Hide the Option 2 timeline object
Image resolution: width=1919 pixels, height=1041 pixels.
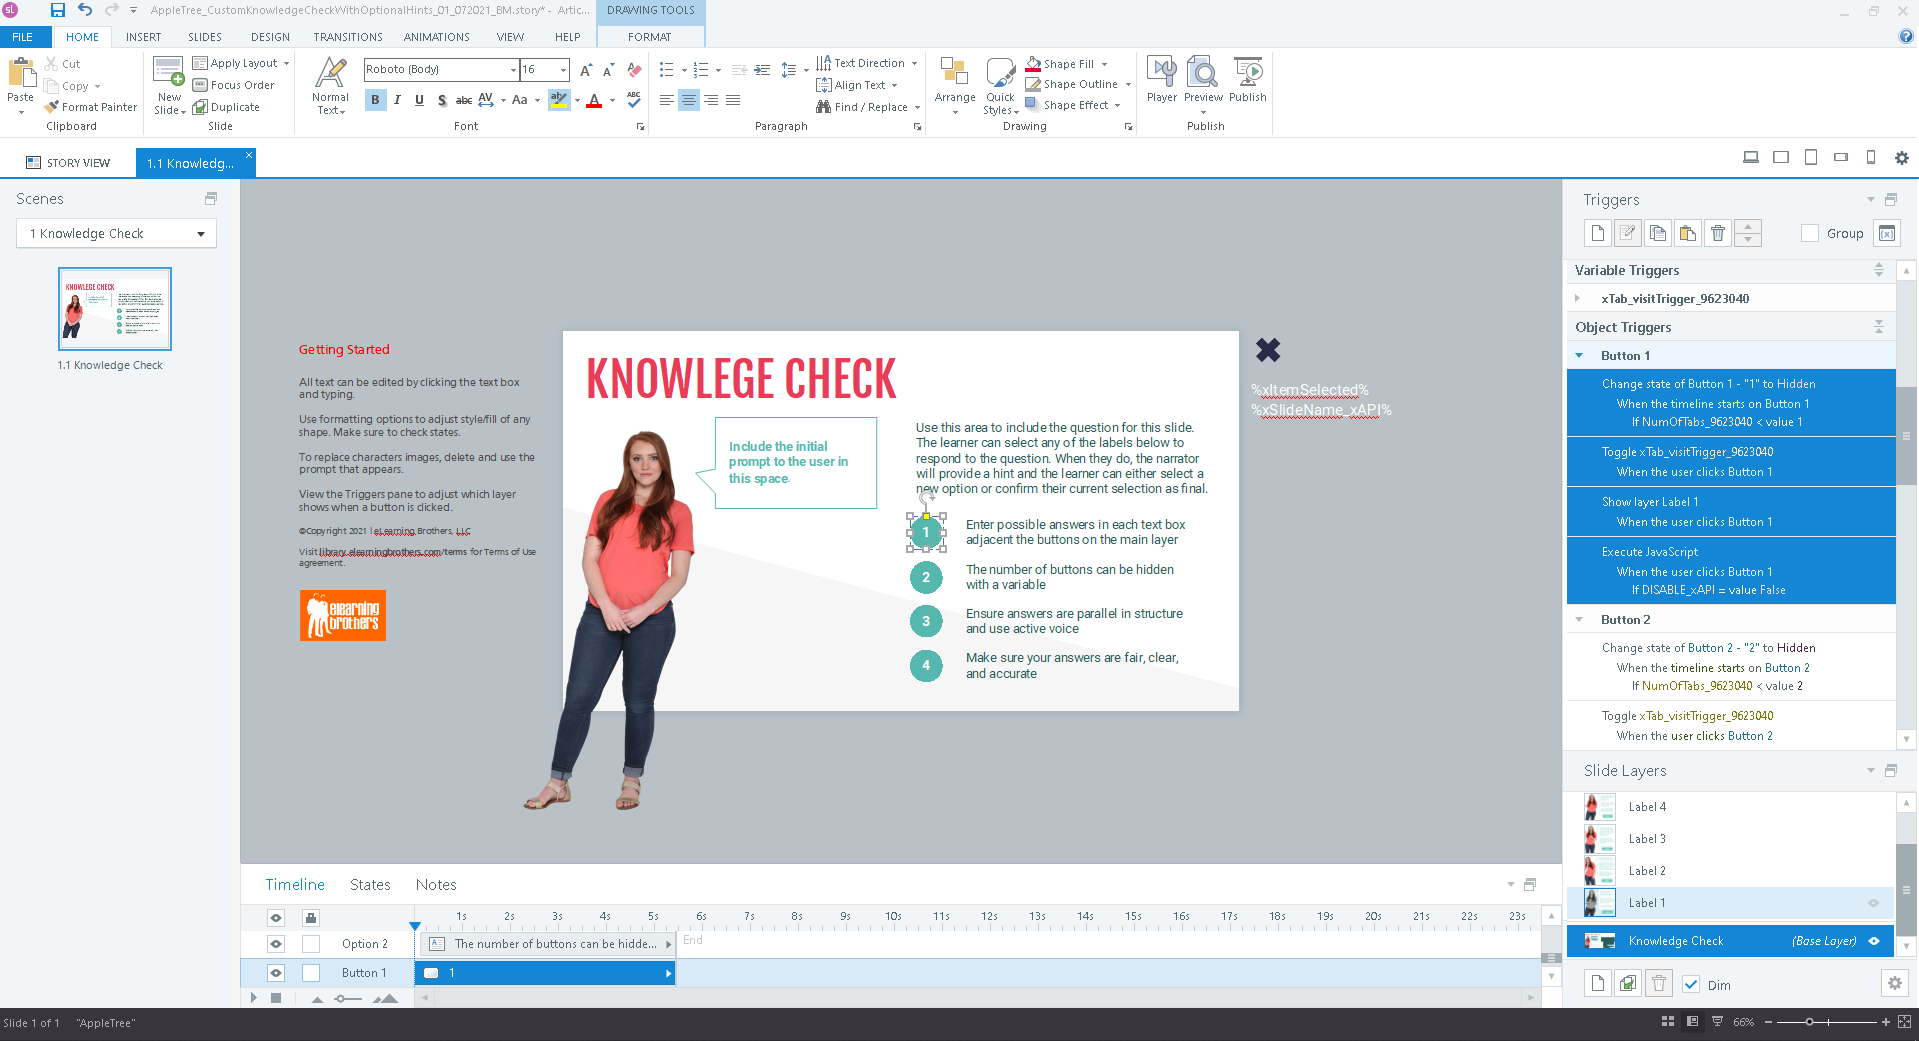point(276,944)
